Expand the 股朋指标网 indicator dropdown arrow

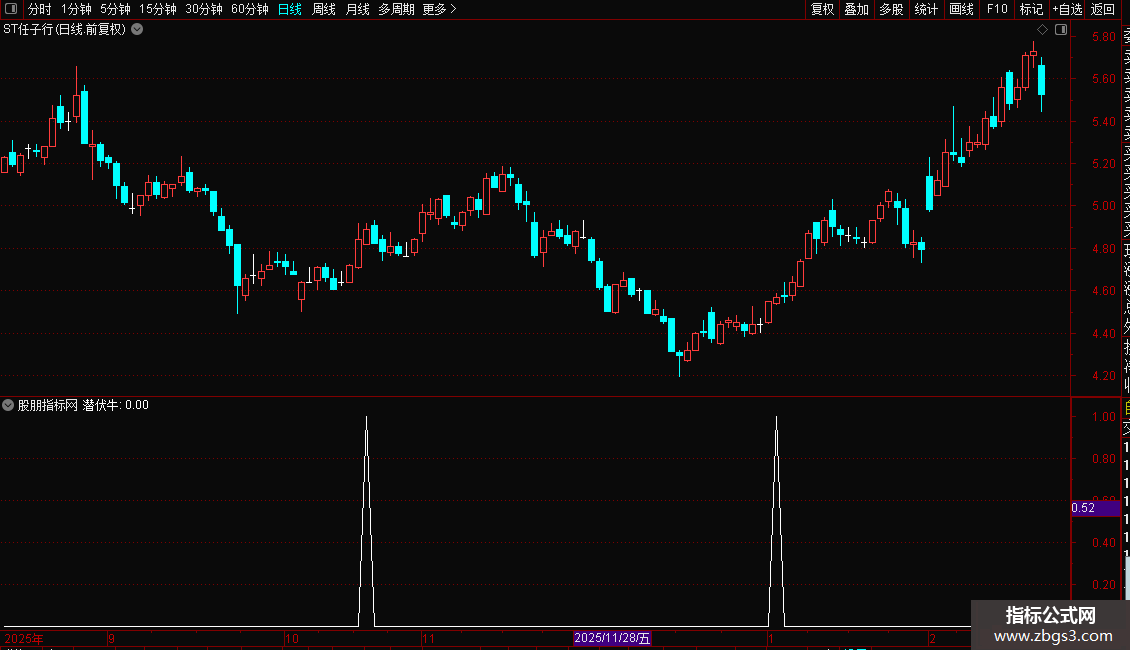pos(8,405)
